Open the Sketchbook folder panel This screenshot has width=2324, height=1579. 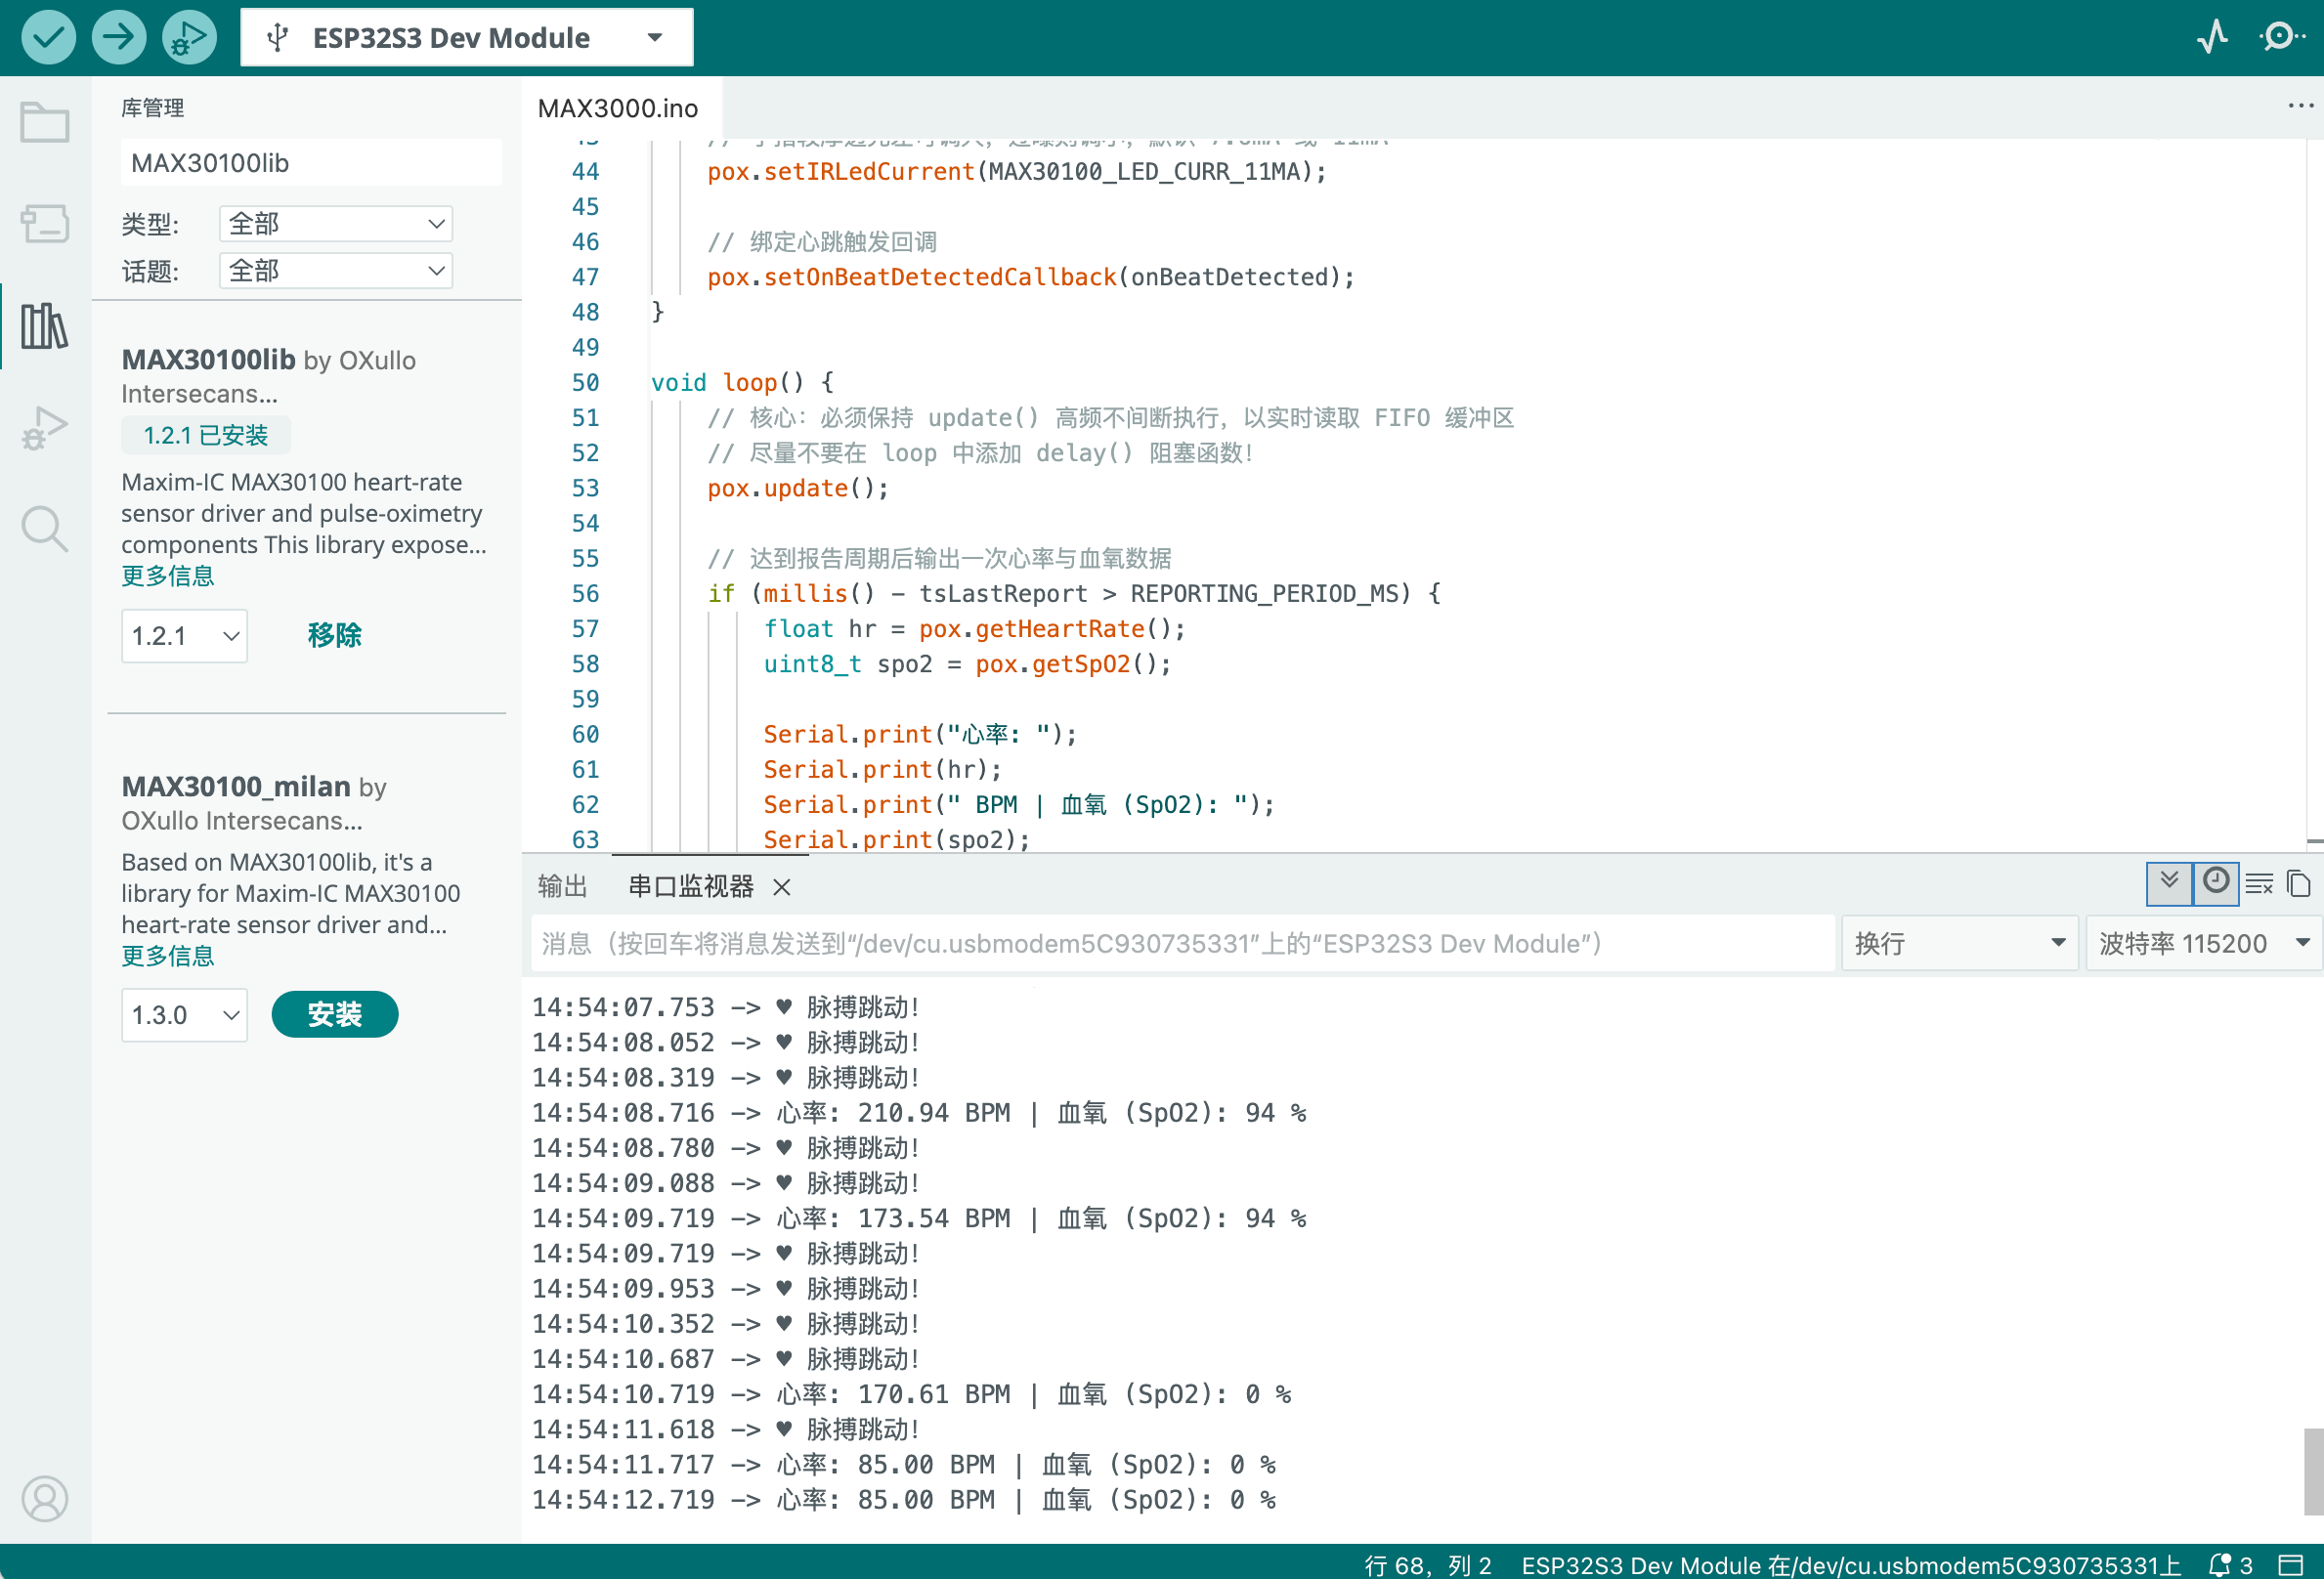(x=45, y=122)
